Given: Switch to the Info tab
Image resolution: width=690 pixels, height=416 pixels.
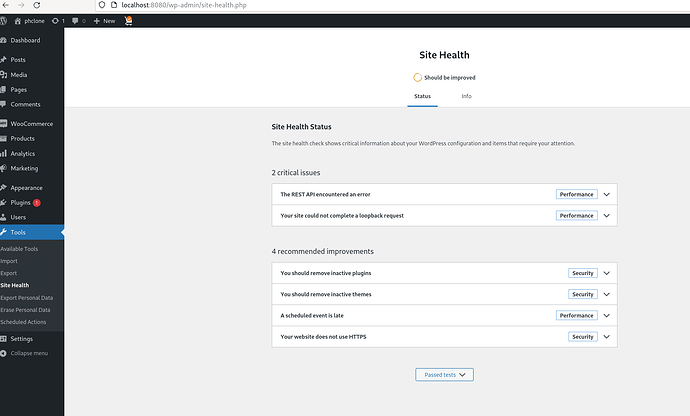Looking at the screenshot, I should pyautogui.click(x=466, y=96).
